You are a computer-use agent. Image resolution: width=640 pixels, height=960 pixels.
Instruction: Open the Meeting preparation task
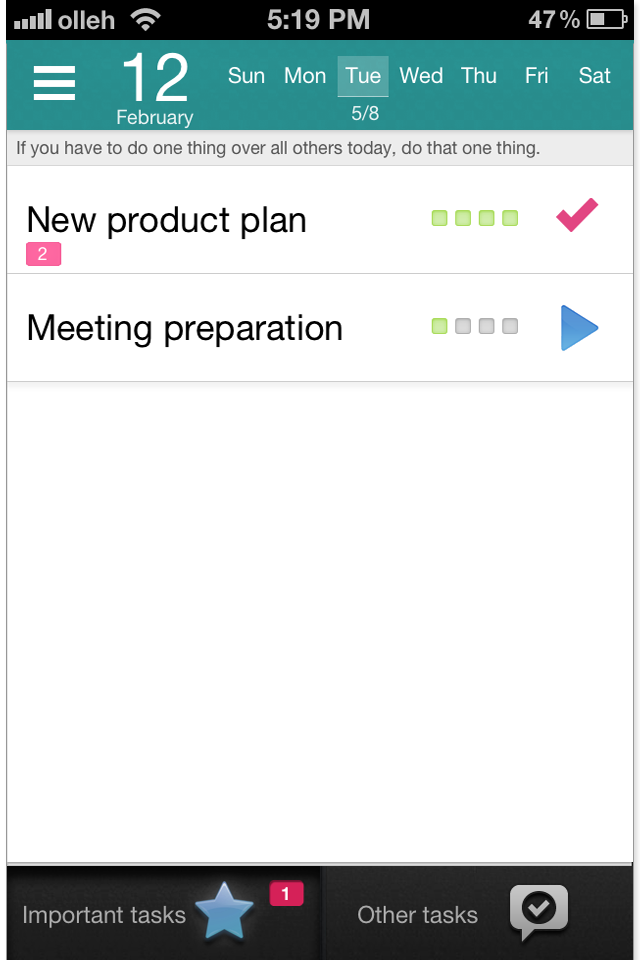320,328
